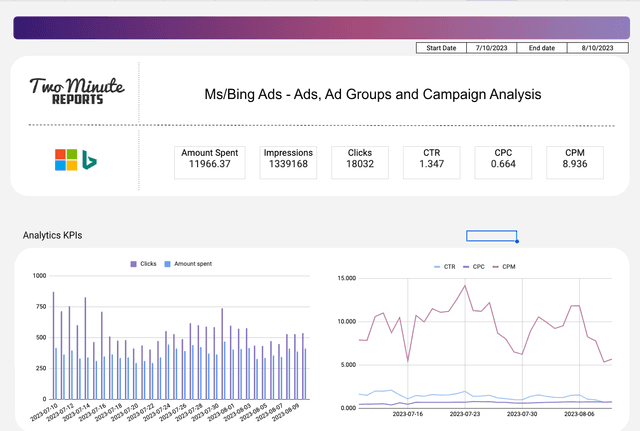Viewport: 640px width, 431px height.
Task: Click the report title Ms/Bing Ads heading
Action: pyautogui.click(x=373, y=94)
